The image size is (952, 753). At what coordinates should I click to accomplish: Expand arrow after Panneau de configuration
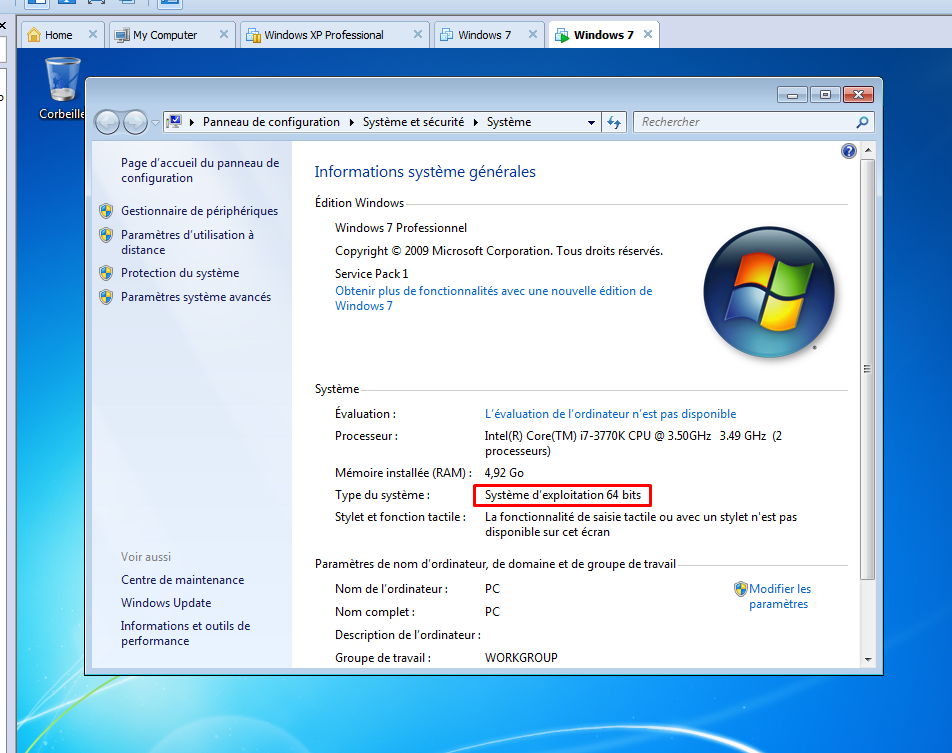[352, 122]
